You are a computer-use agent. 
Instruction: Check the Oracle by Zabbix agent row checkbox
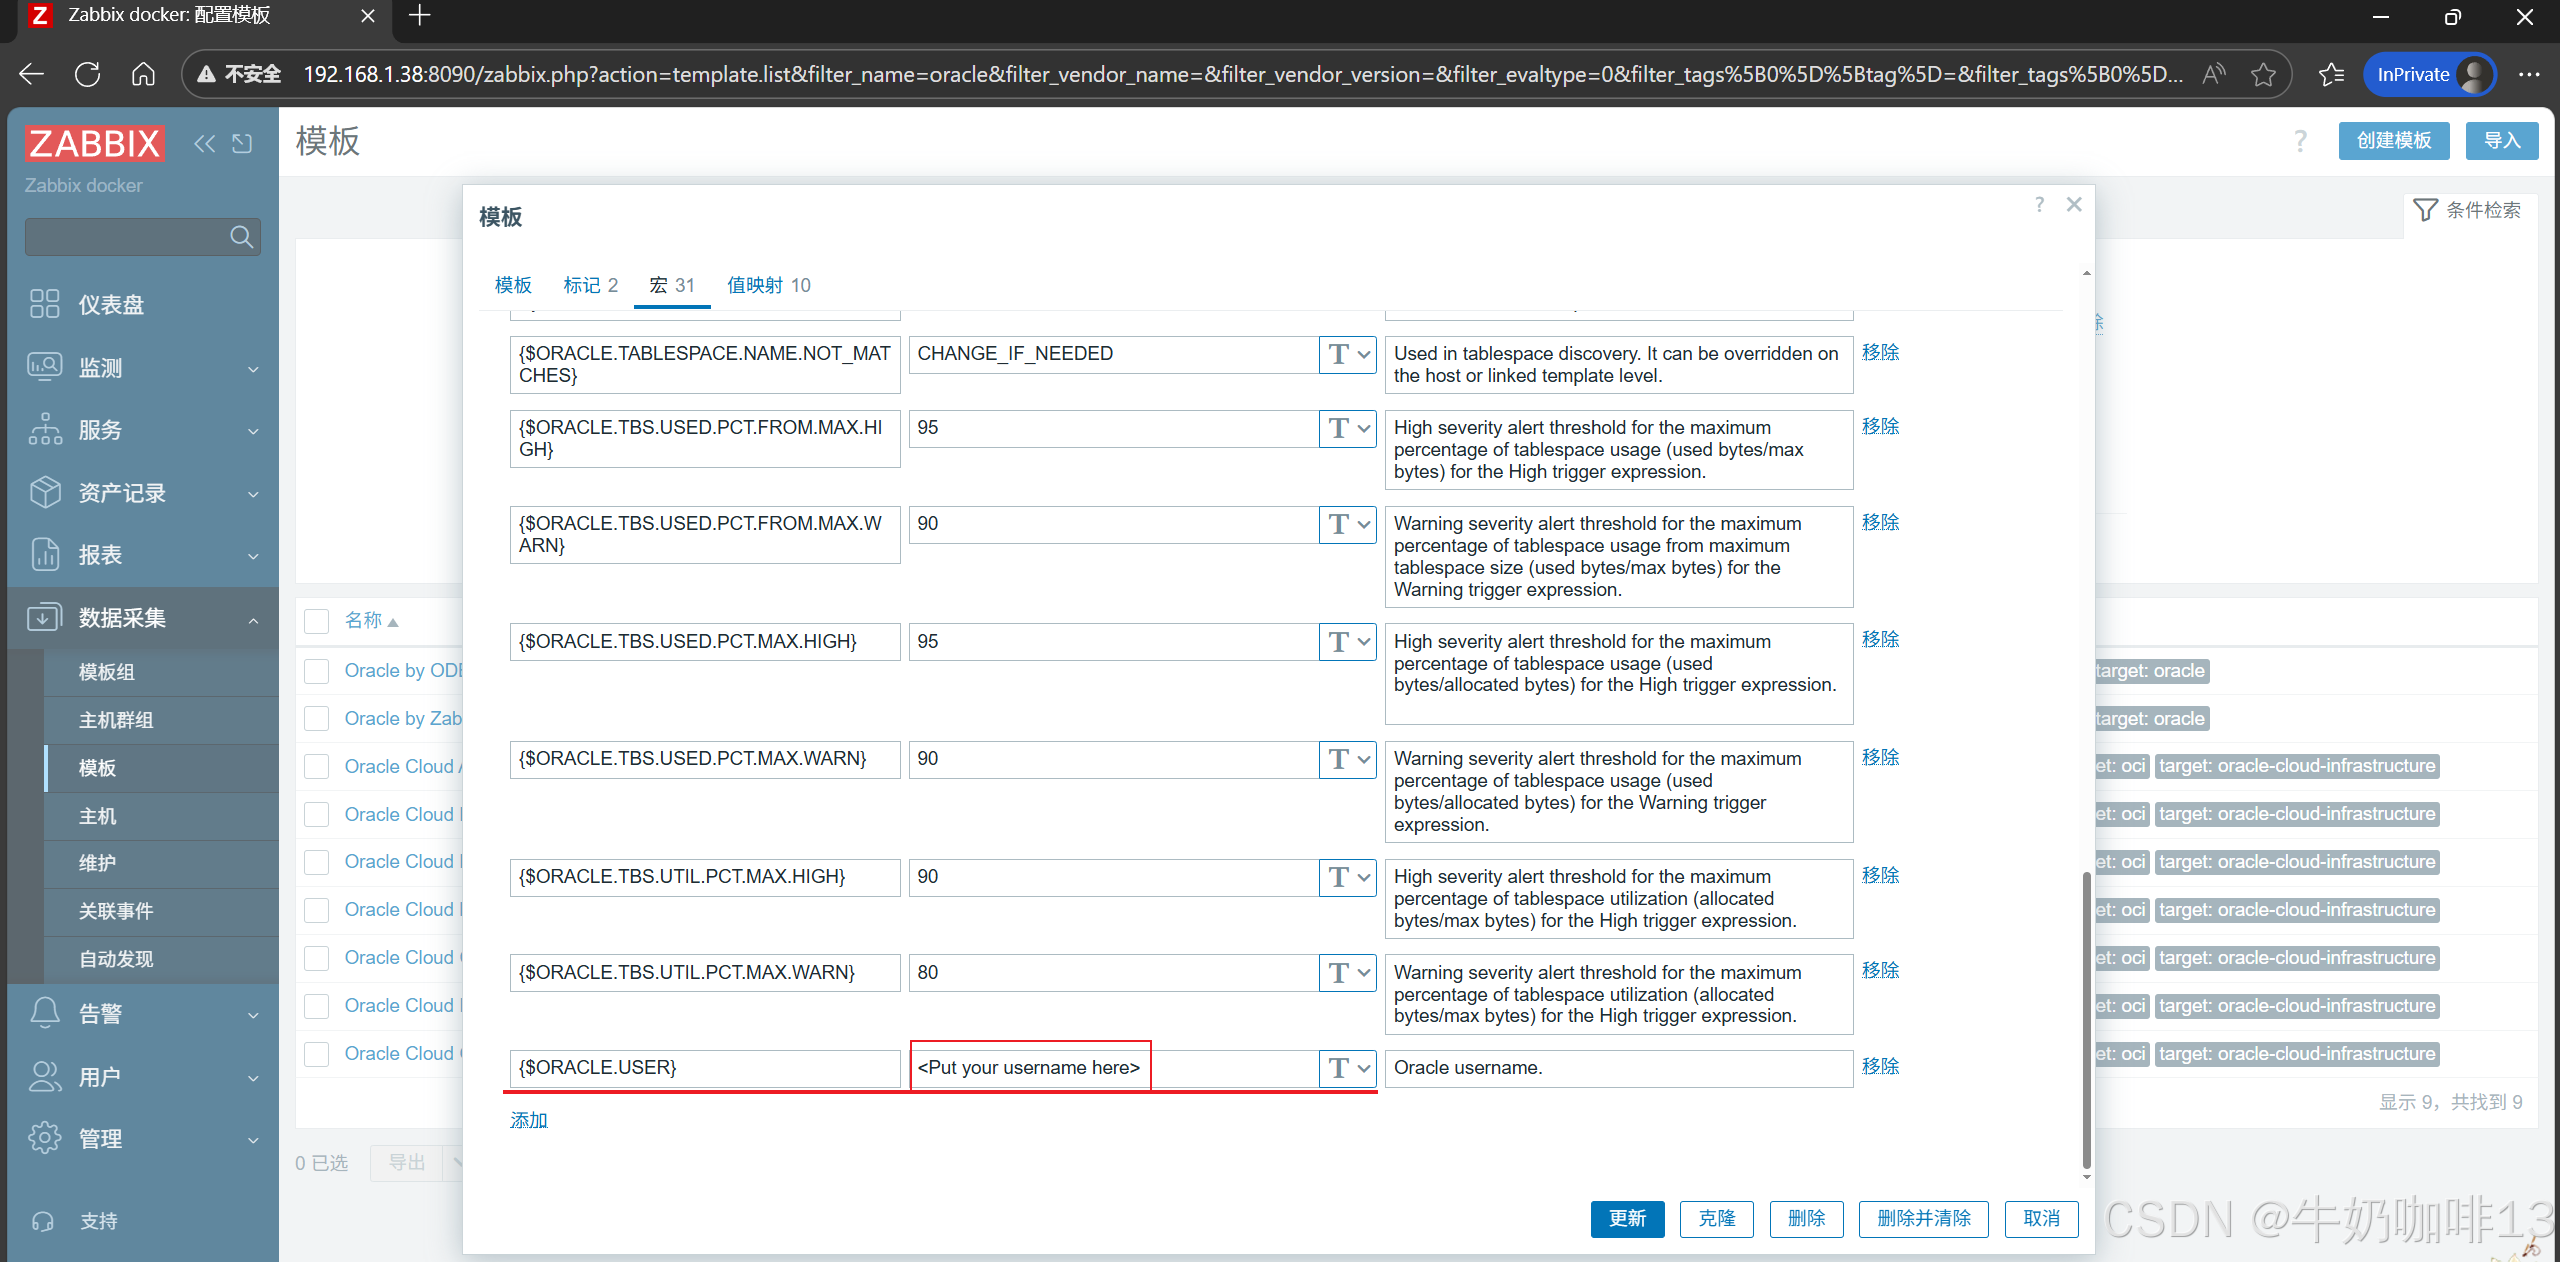tap(317, 719)
